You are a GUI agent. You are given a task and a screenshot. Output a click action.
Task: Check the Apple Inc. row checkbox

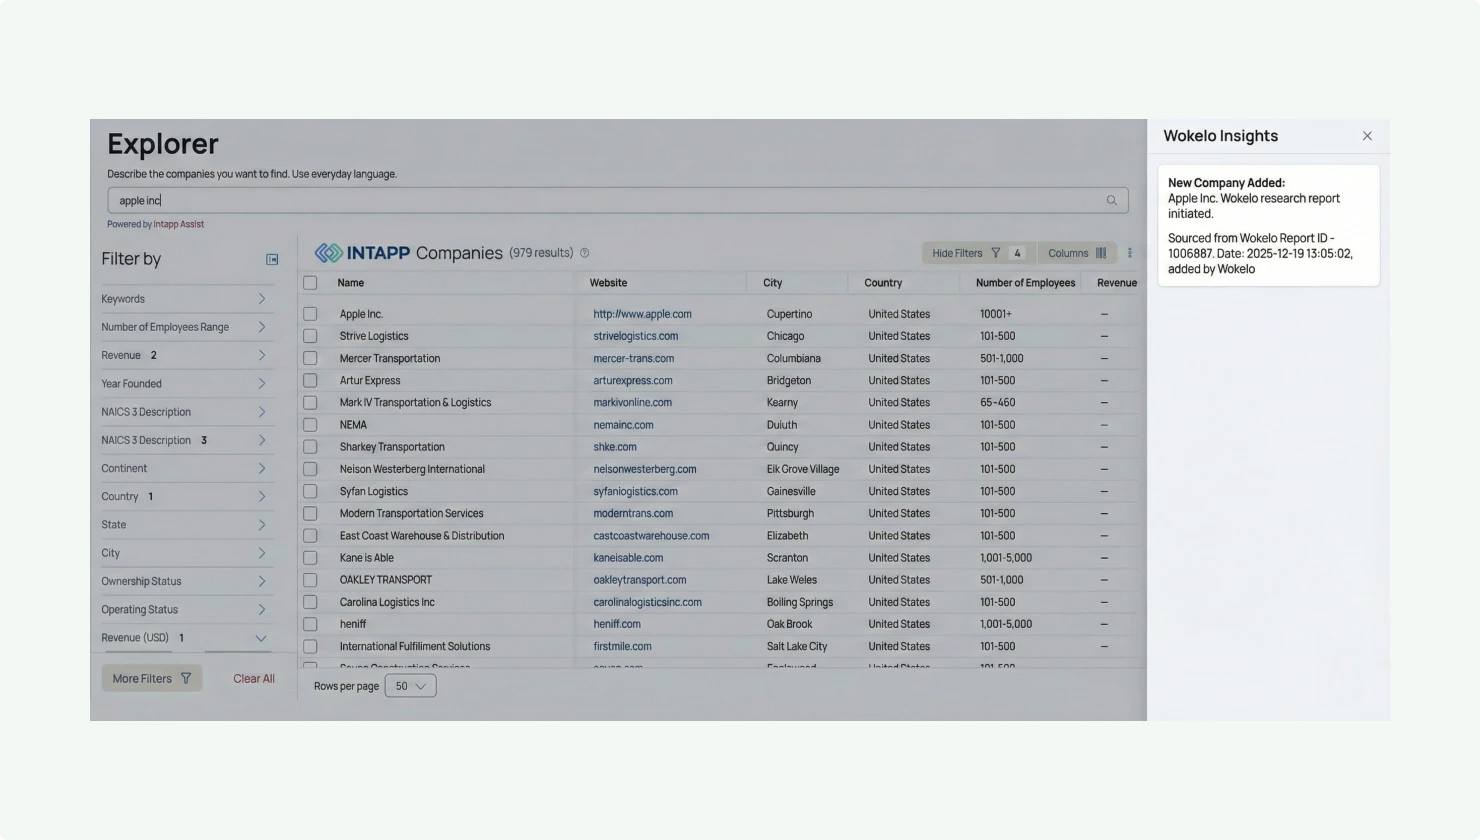tap(310, 314)
